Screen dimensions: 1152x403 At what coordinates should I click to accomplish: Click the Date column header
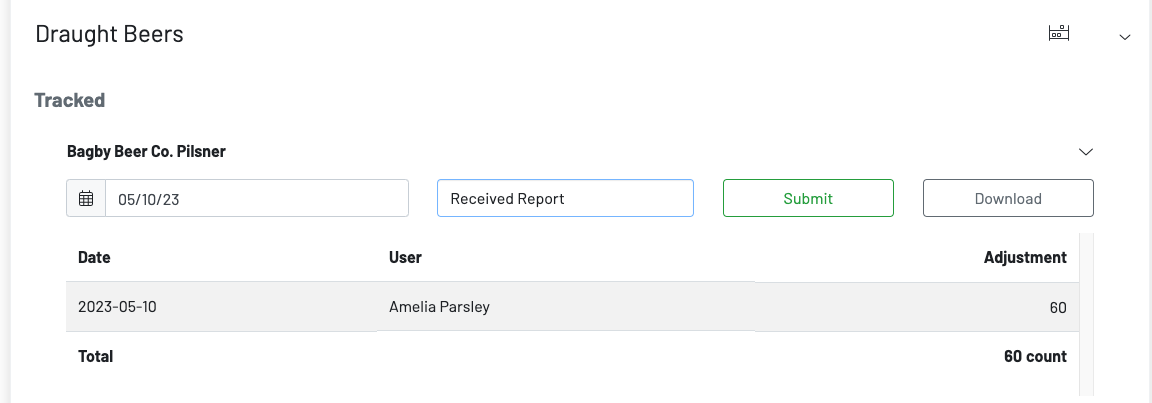click(x=94, y=257)
